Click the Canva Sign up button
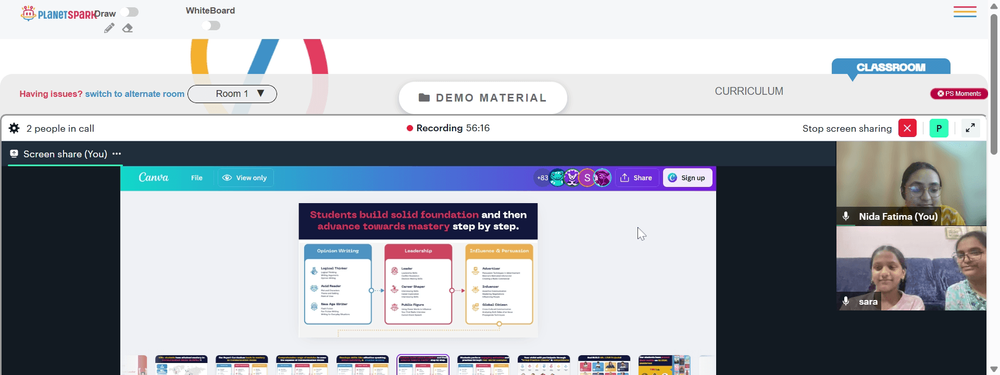Viewport: 1000px width, 375px height. pos(688,178)
